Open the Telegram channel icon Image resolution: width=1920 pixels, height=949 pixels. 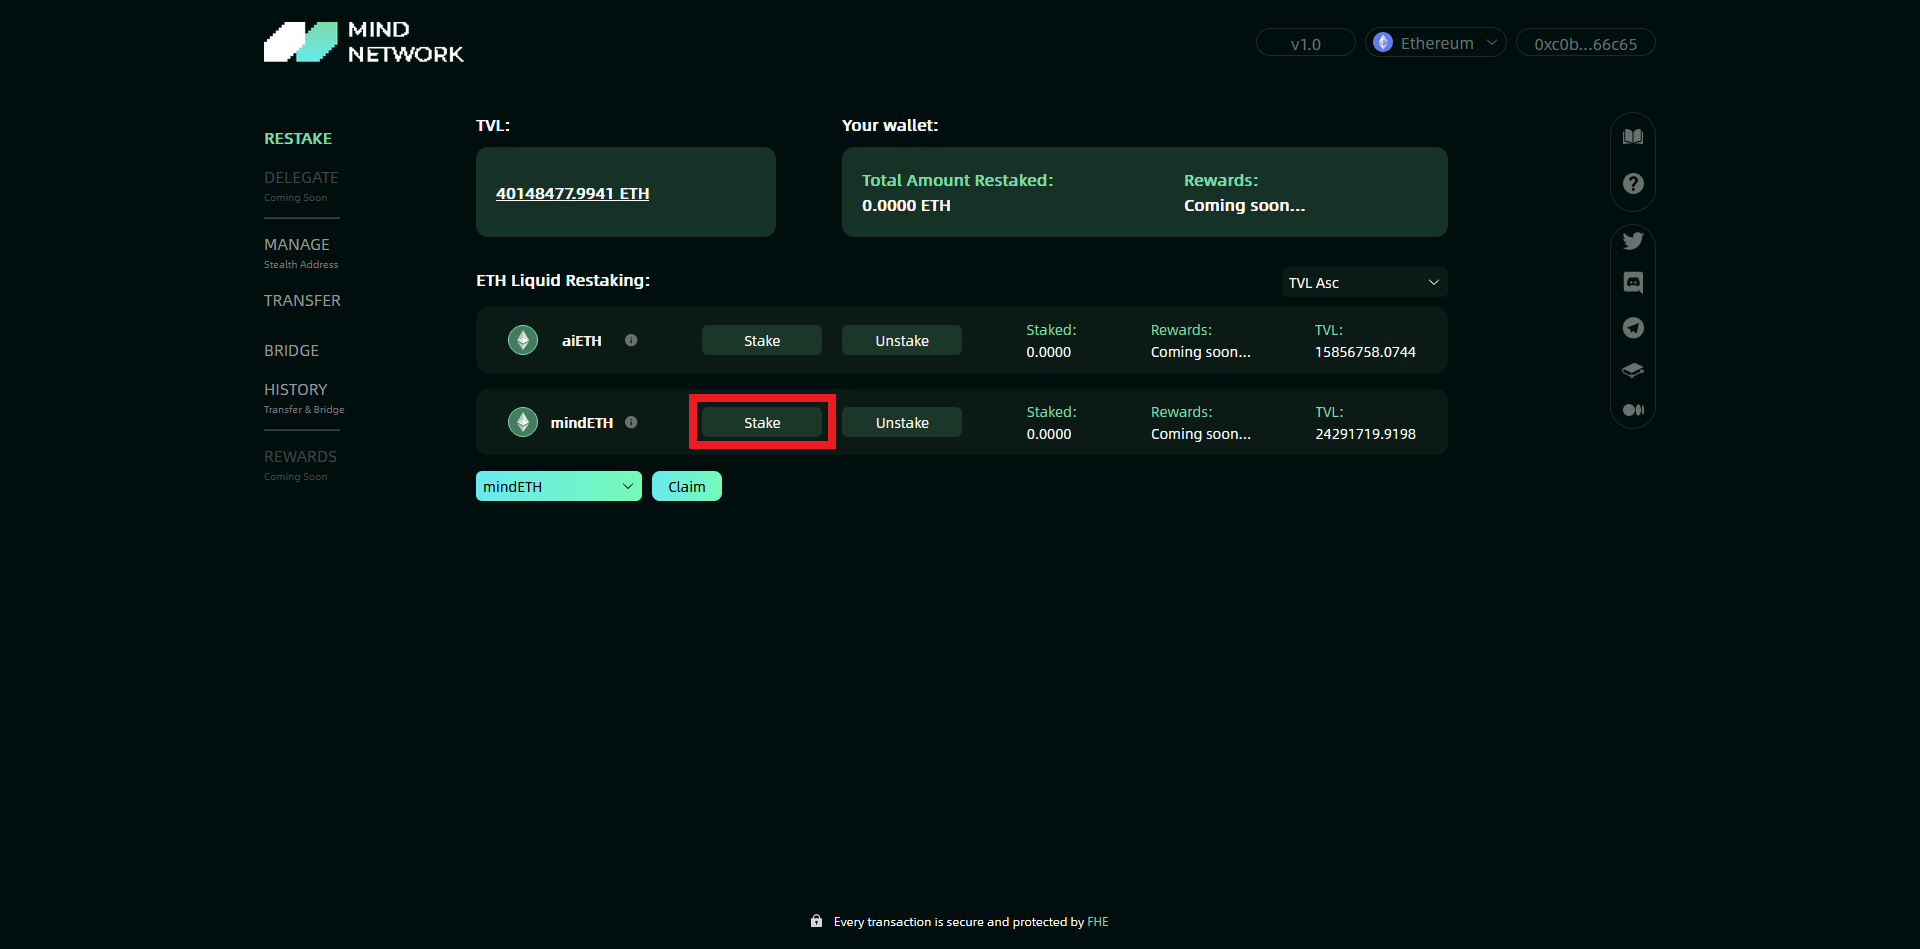click(1633, 328)
